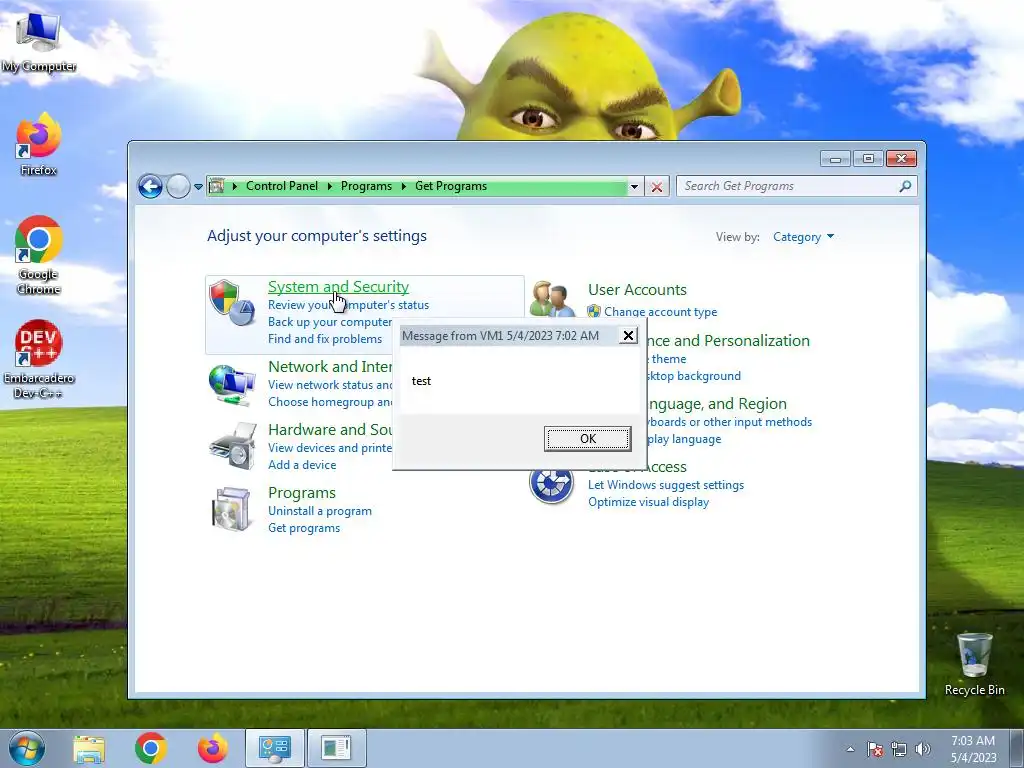Open Google Chrome desktop shortcut
The height and width of the screenshot is (768, 1024).
pyautogui.click(x=38, y=256)
